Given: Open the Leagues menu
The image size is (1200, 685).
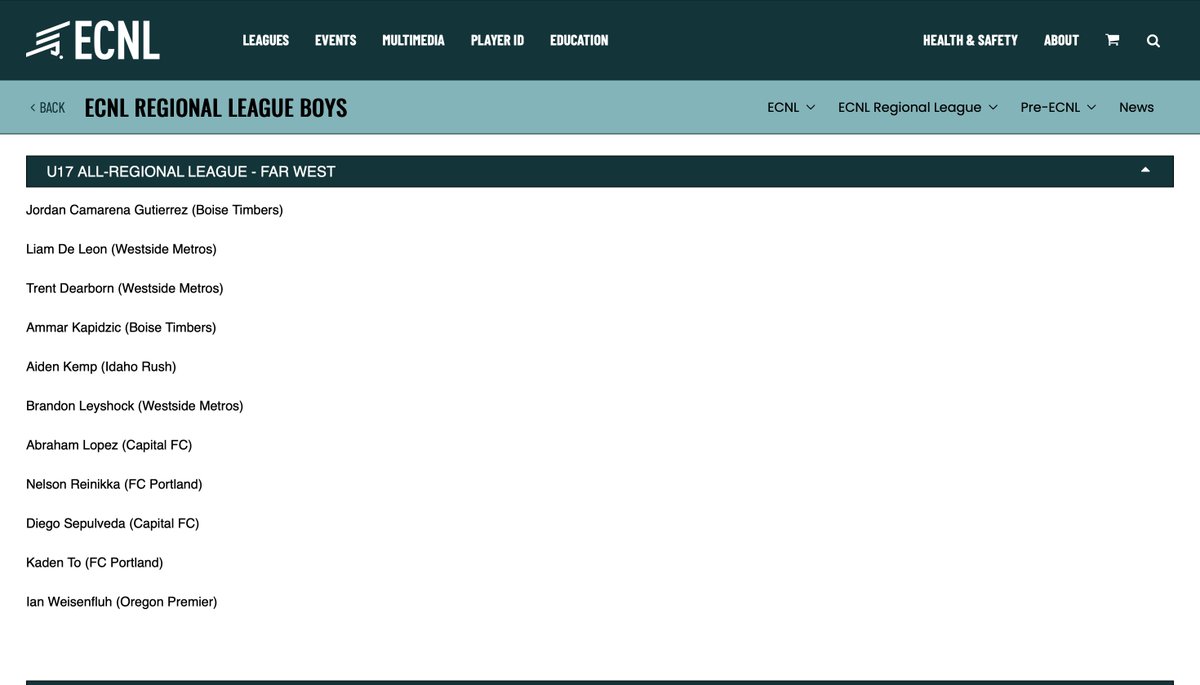Looking at the screenshot, I should [266, 40].
